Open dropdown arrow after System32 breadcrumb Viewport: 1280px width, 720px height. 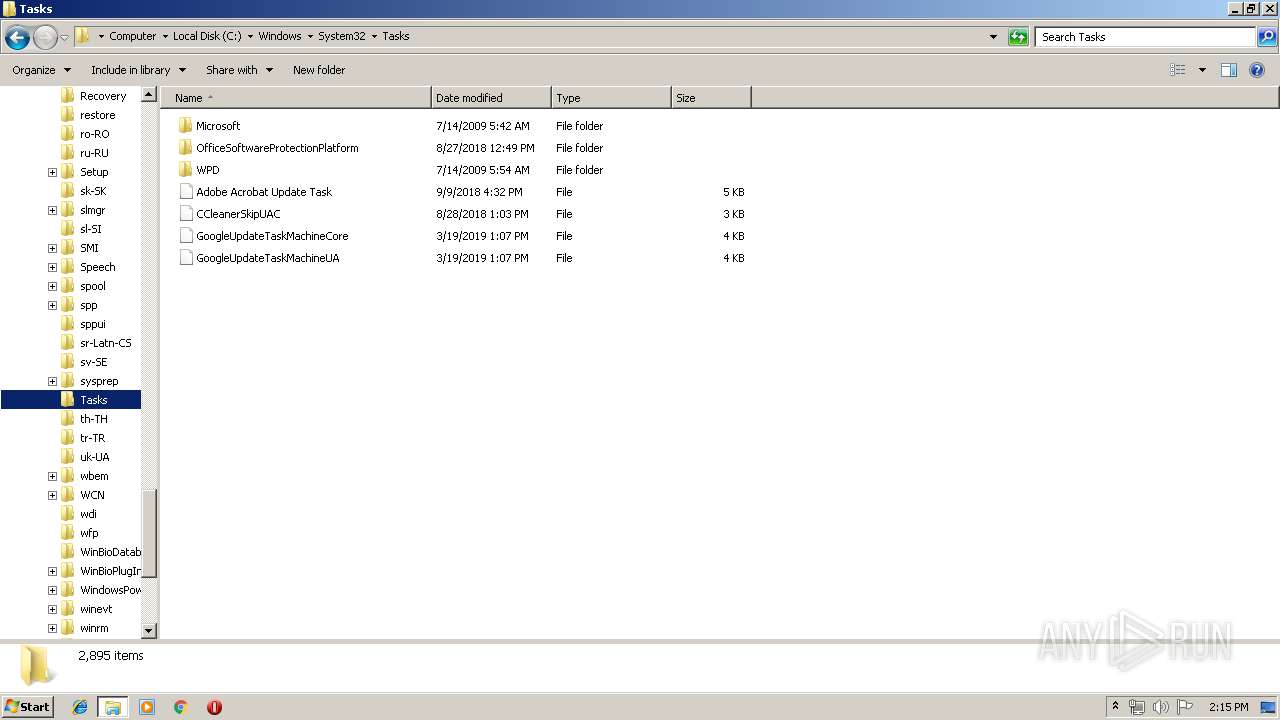point(374,36)
